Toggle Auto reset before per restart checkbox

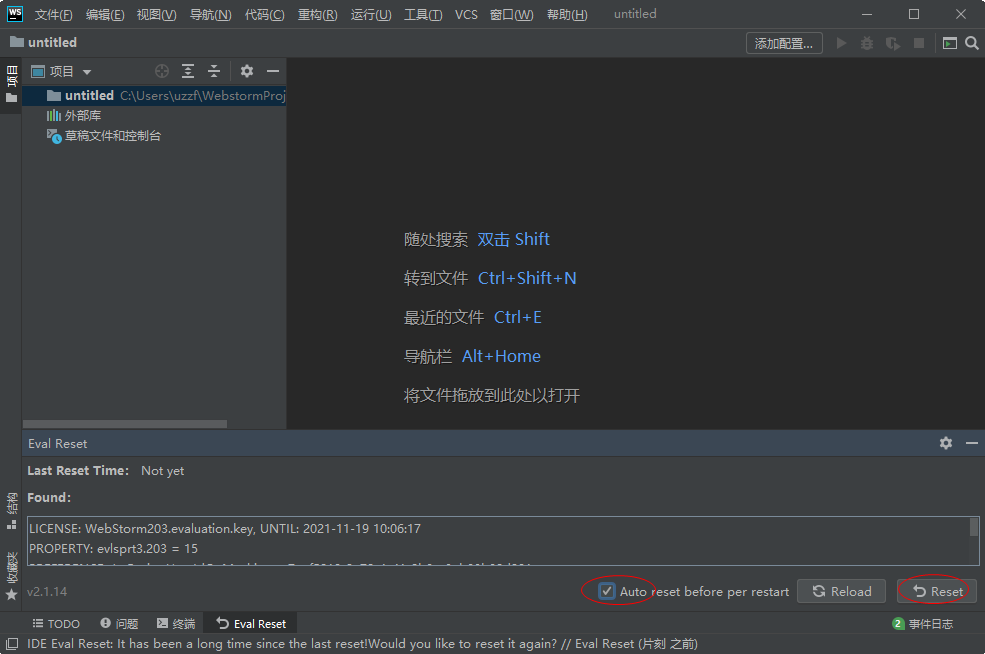point(606,591)
